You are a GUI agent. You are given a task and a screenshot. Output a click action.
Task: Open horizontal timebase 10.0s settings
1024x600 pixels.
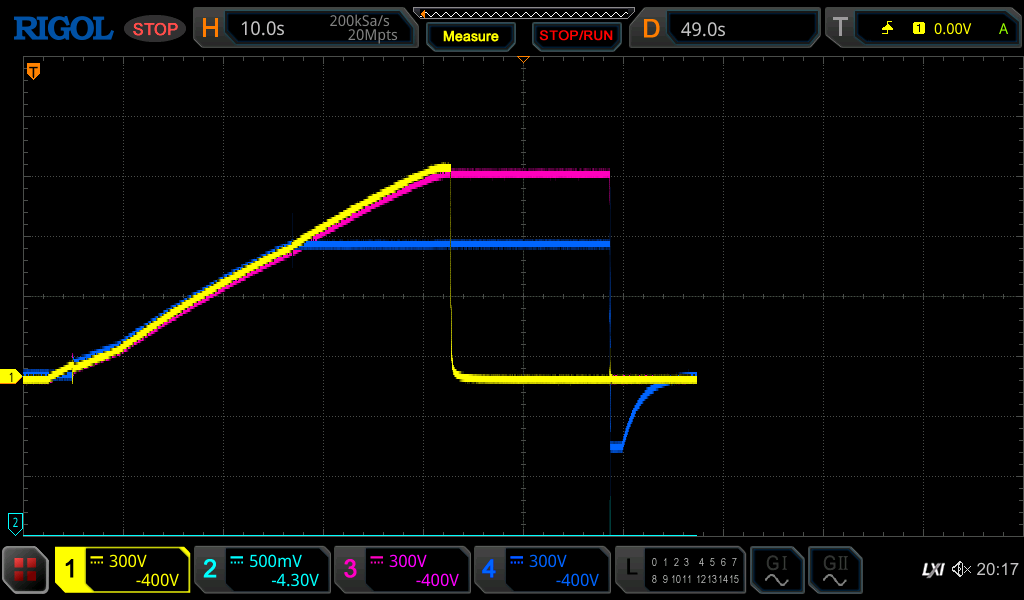point(306,29)
